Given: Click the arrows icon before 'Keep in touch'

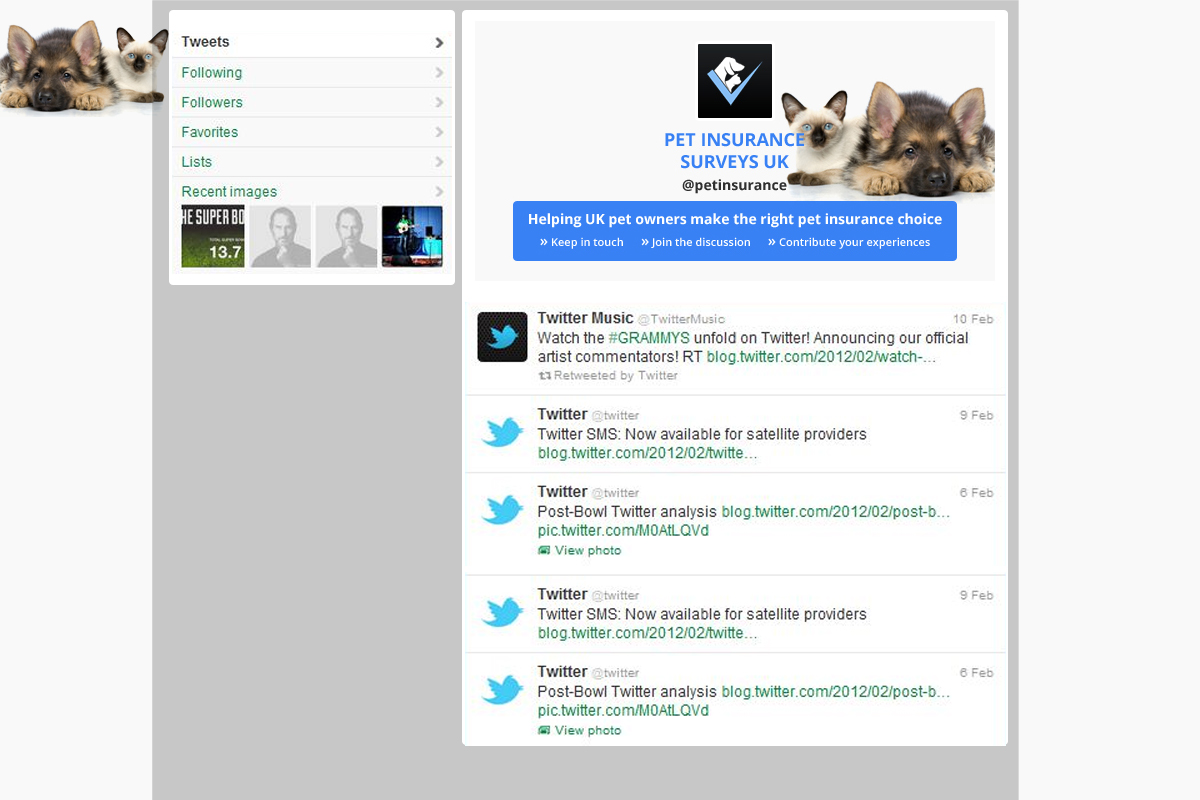Looking at the screenshot, I should coord(544,242).
